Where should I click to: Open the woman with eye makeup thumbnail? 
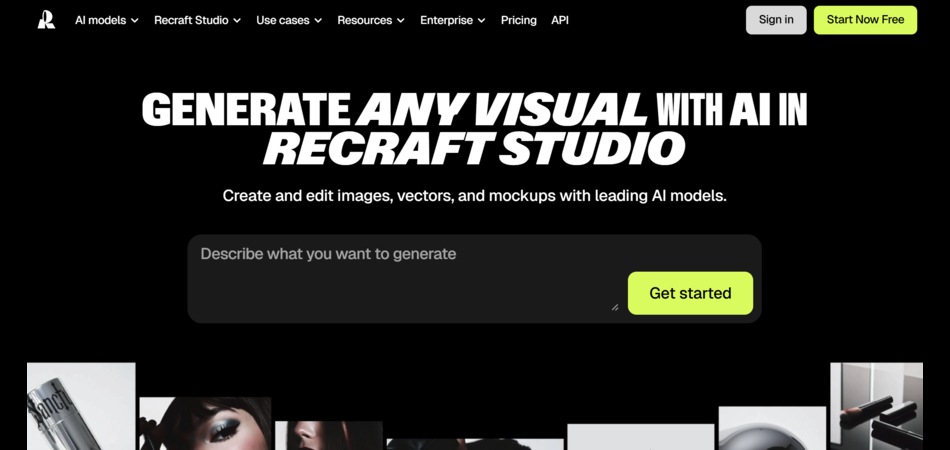click(205, 423)
